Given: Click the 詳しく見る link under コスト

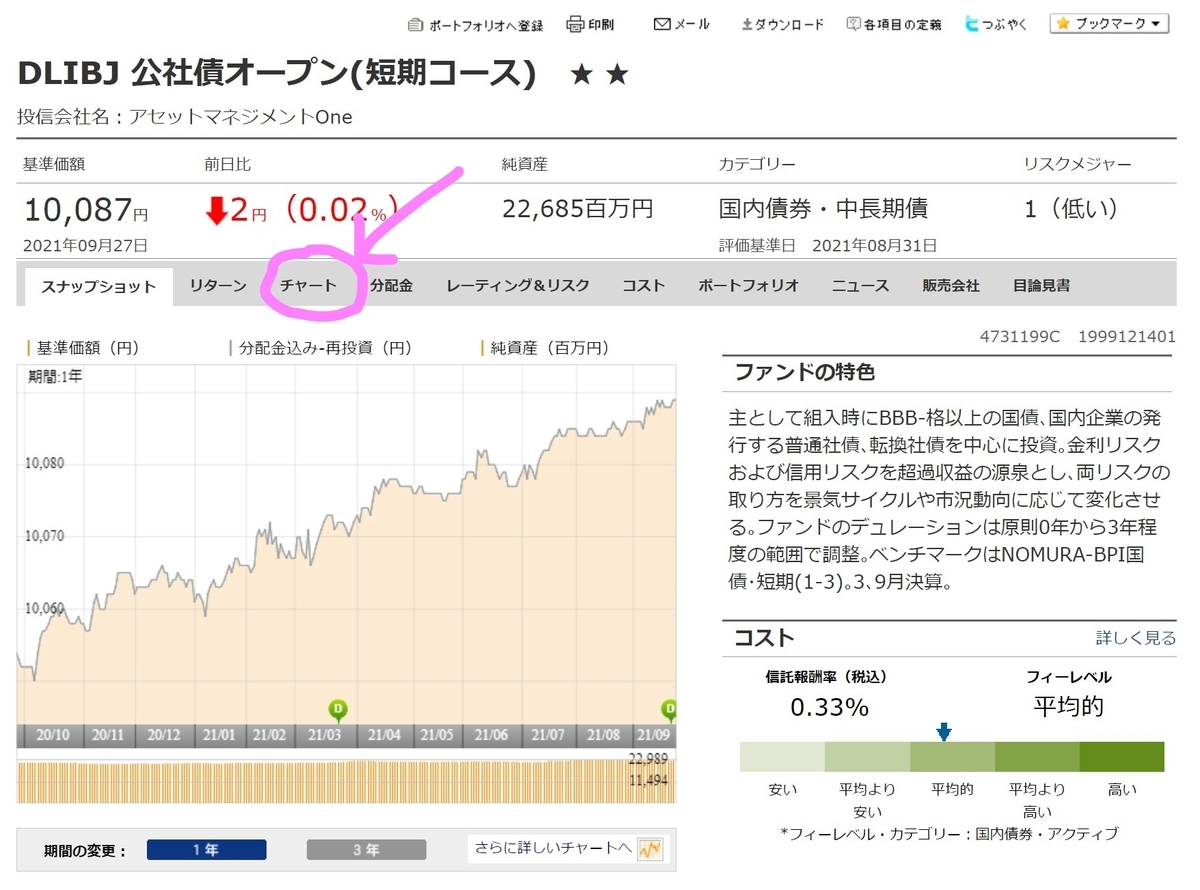Looking at the screenshot, I should click(1136, 638).
